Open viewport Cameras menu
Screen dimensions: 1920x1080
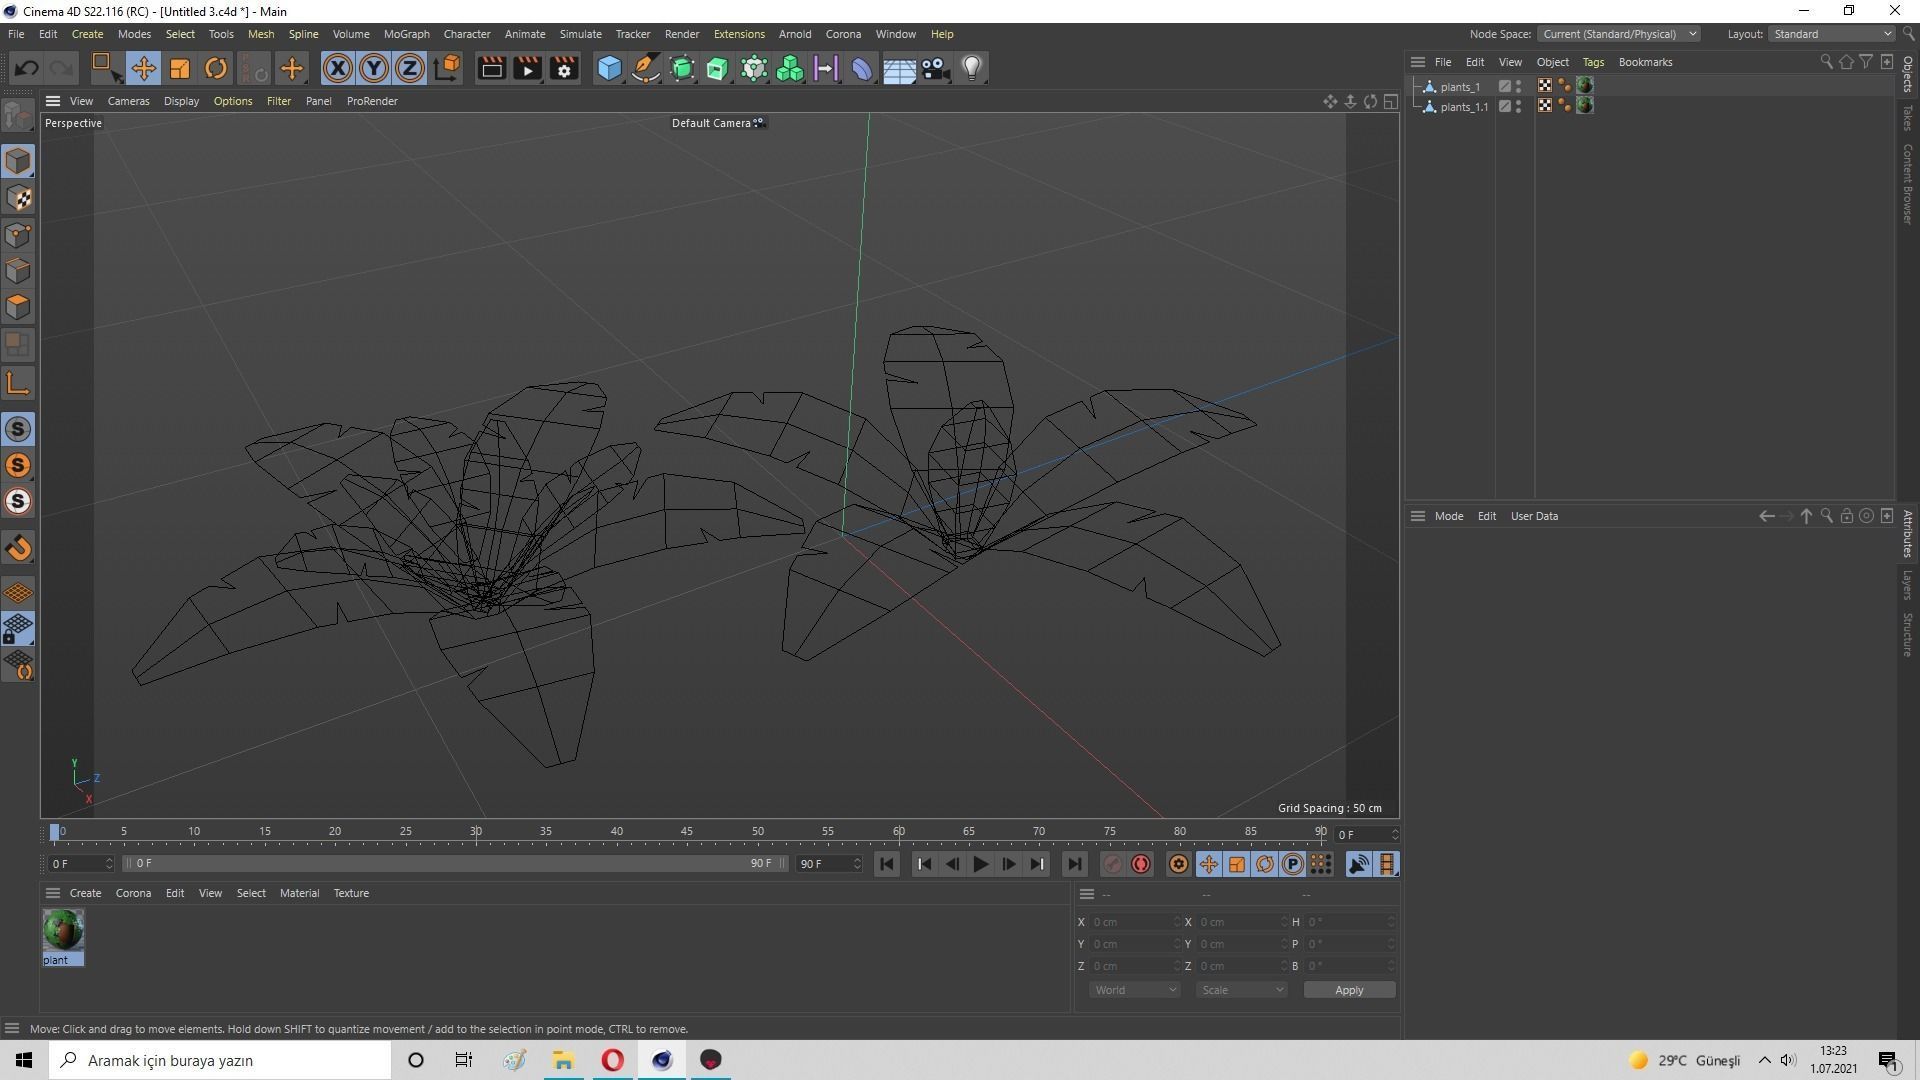[x=128, y=101]
